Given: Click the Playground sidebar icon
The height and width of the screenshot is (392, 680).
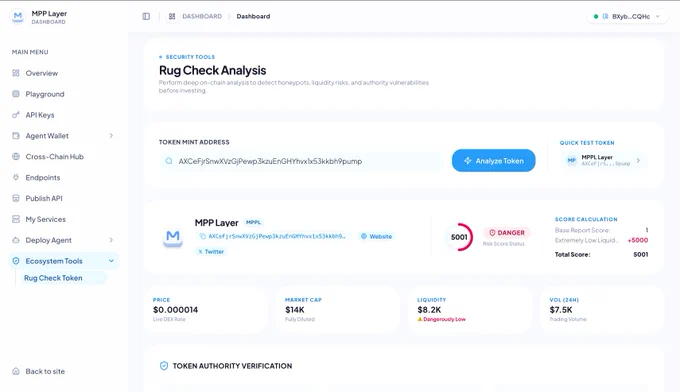Looking at the screenshot, I should point(16,94).
